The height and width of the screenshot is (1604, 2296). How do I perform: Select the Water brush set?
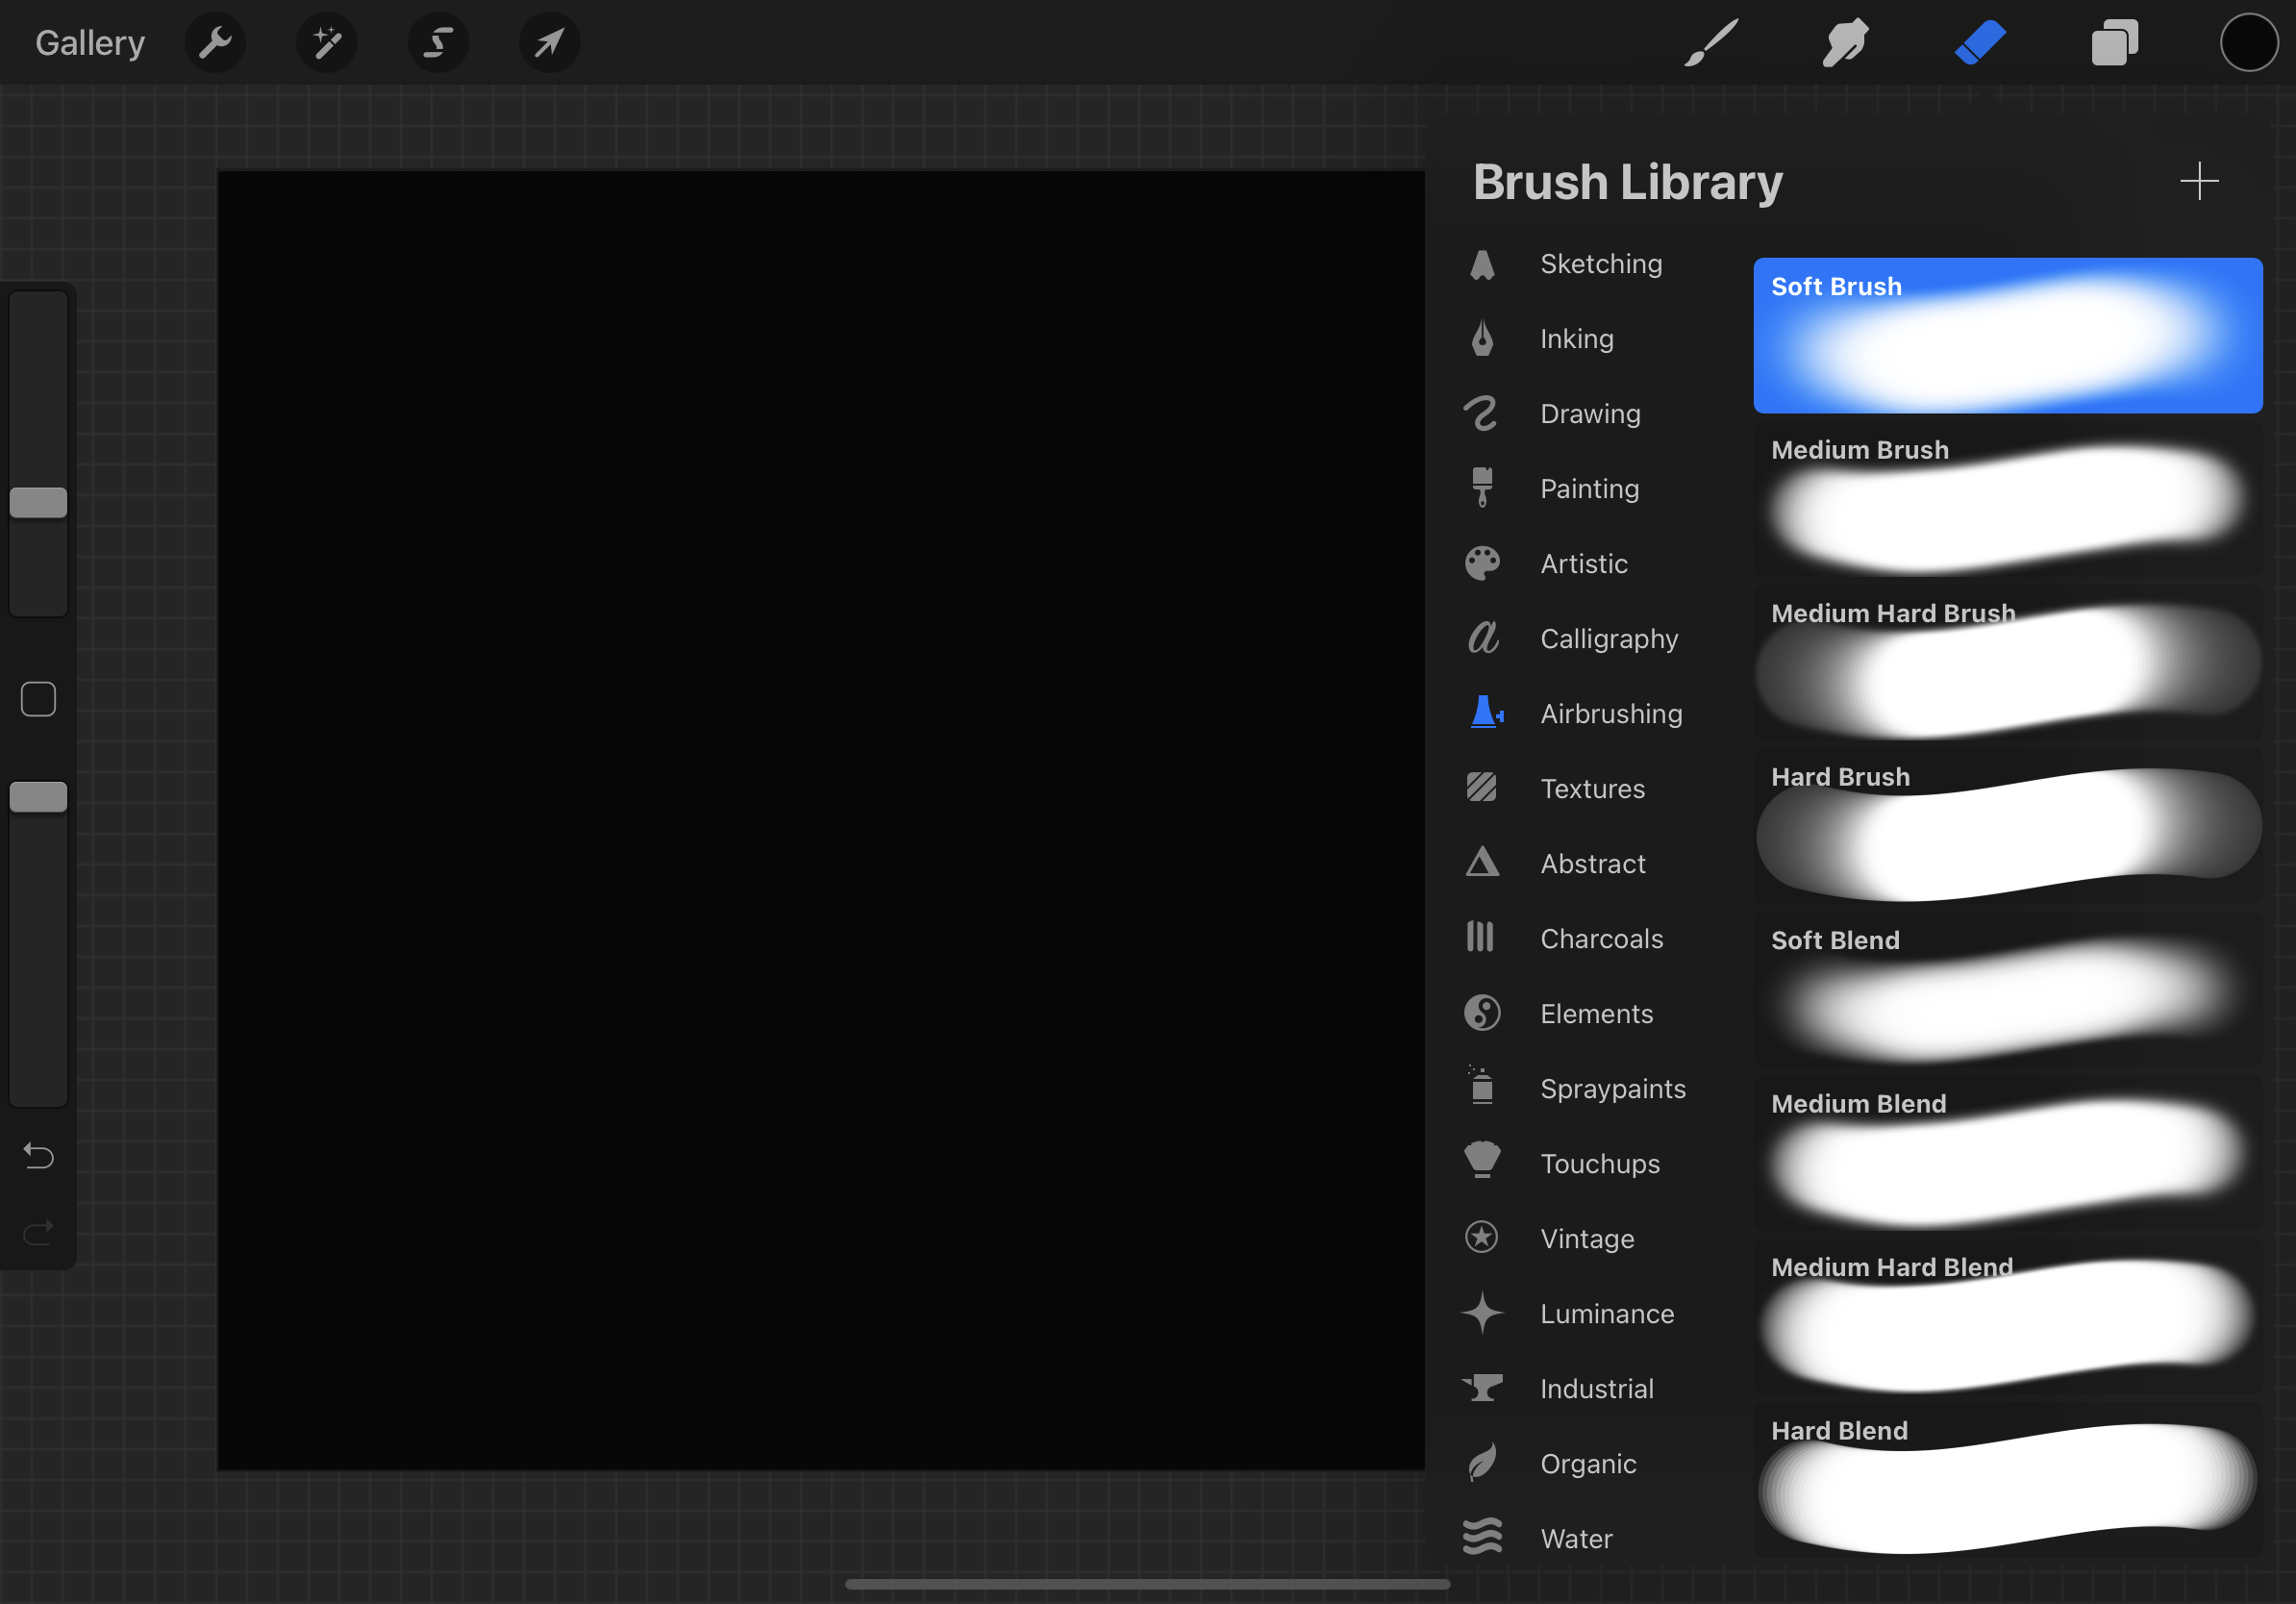click(1576, 1539)
